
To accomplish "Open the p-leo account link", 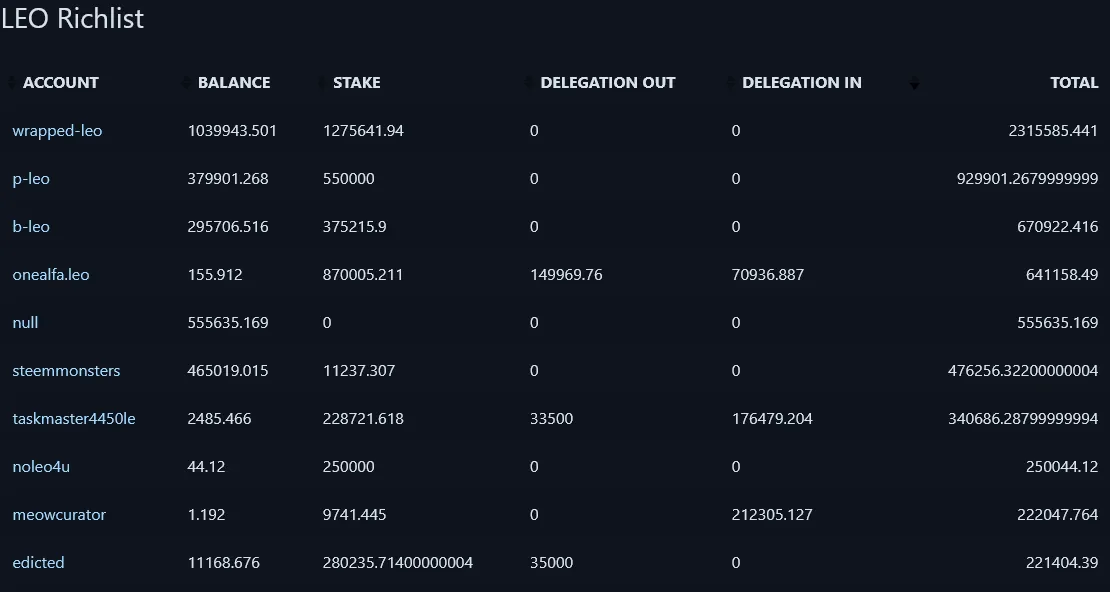I will click(x=31, y=178).
